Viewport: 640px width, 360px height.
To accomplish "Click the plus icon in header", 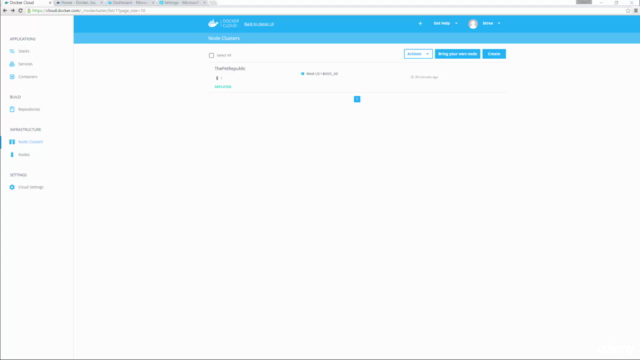I will click(420, 23).
